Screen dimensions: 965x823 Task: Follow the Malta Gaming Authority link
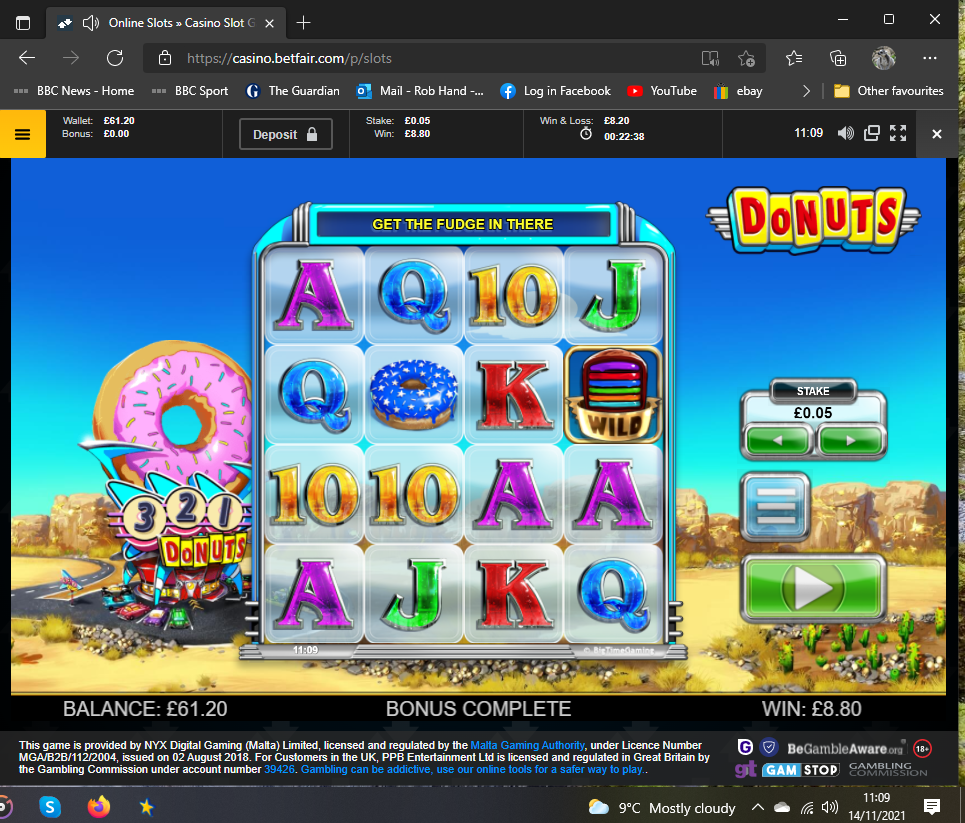pyautogui.click(x=527, y=745)
